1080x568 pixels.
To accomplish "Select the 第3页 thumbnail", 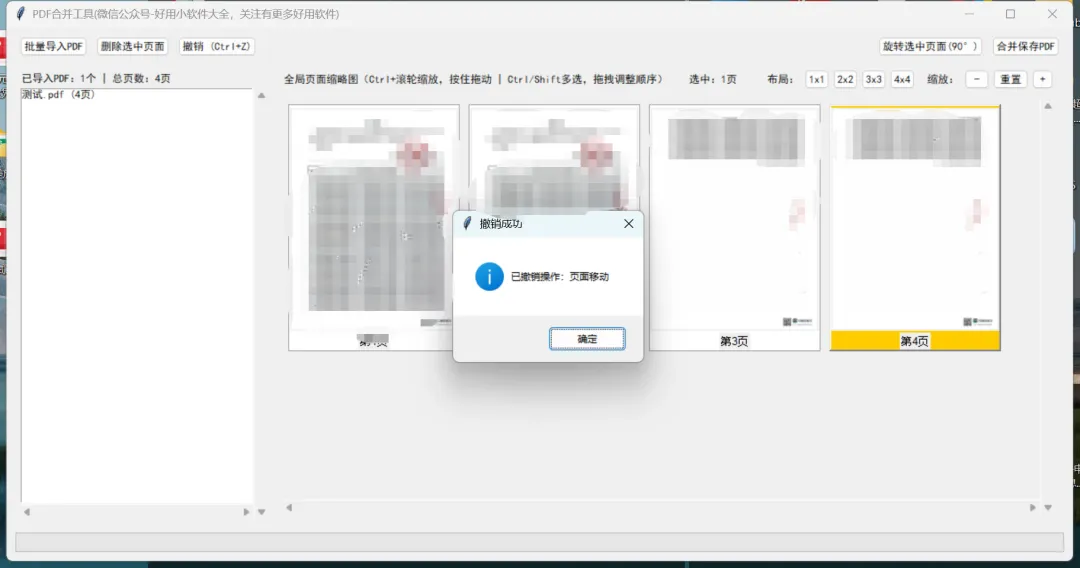I will [x=735, y=227].
